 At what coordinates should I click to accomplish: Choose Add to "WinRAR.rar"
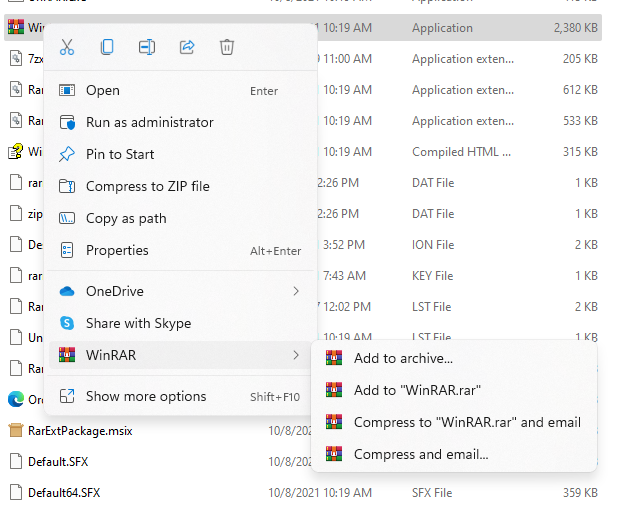(454, 390)
